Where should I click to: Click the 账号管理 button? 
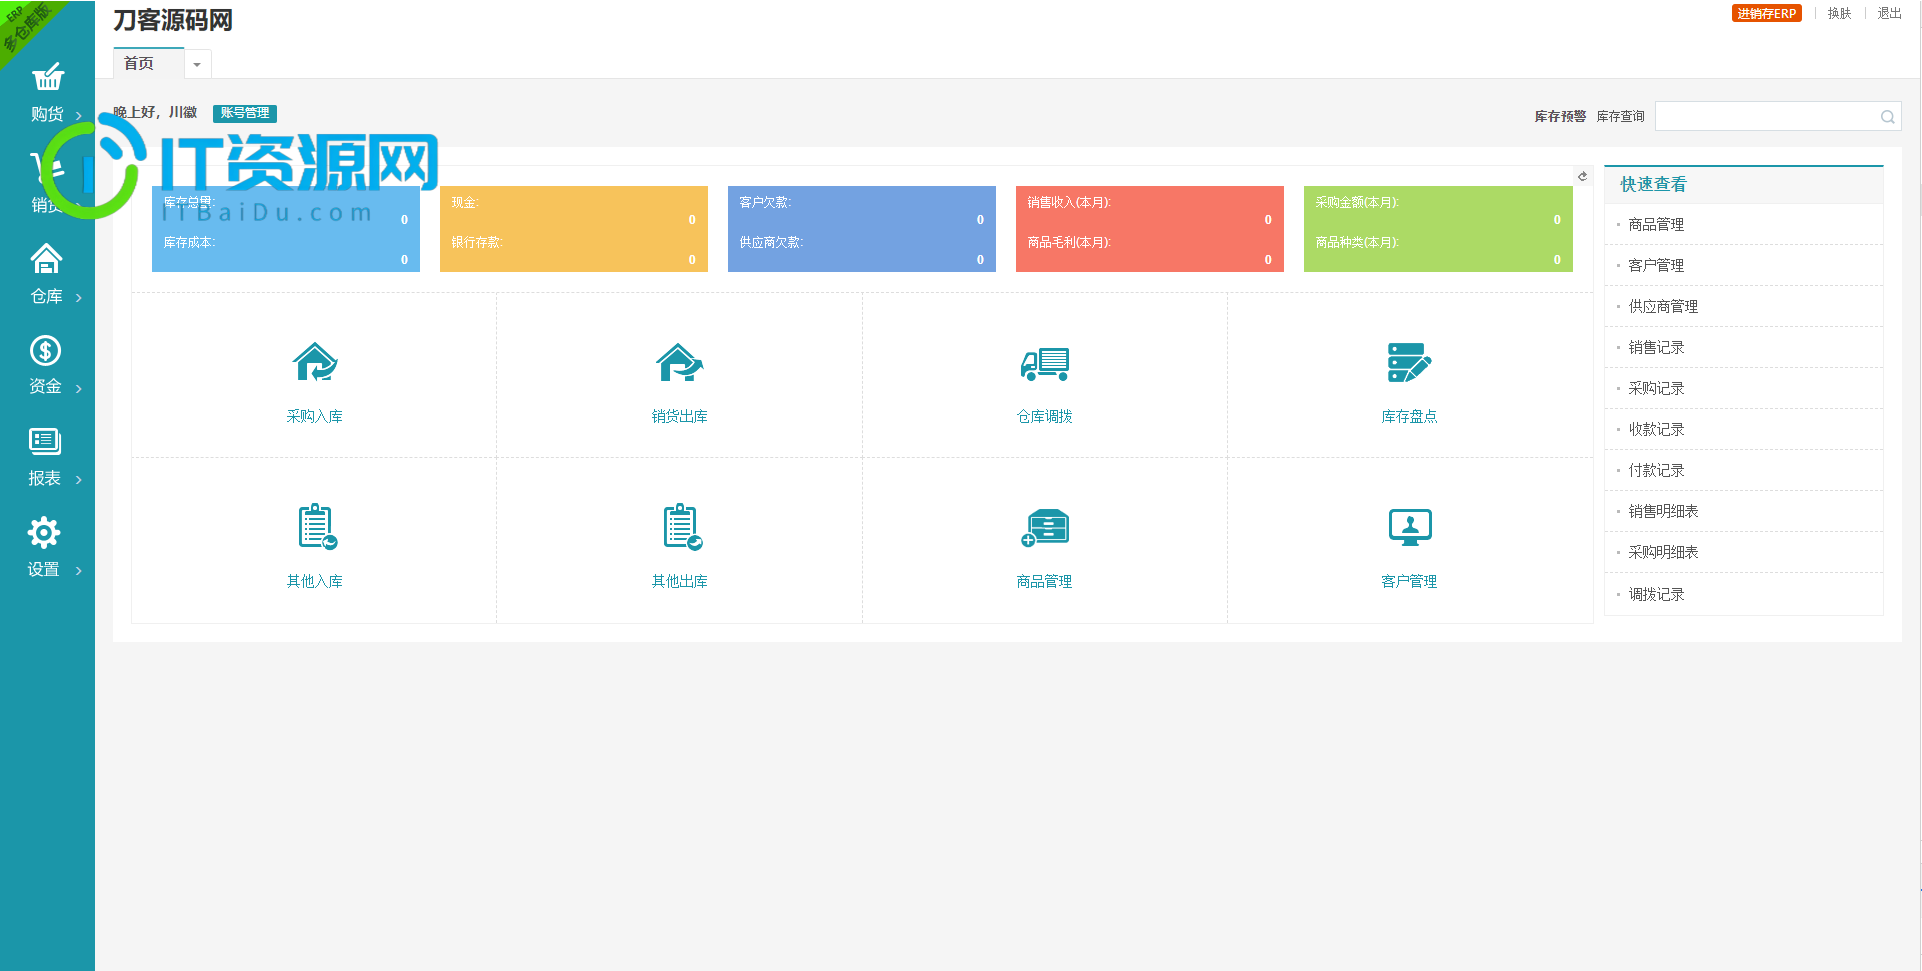coord(245,113)
